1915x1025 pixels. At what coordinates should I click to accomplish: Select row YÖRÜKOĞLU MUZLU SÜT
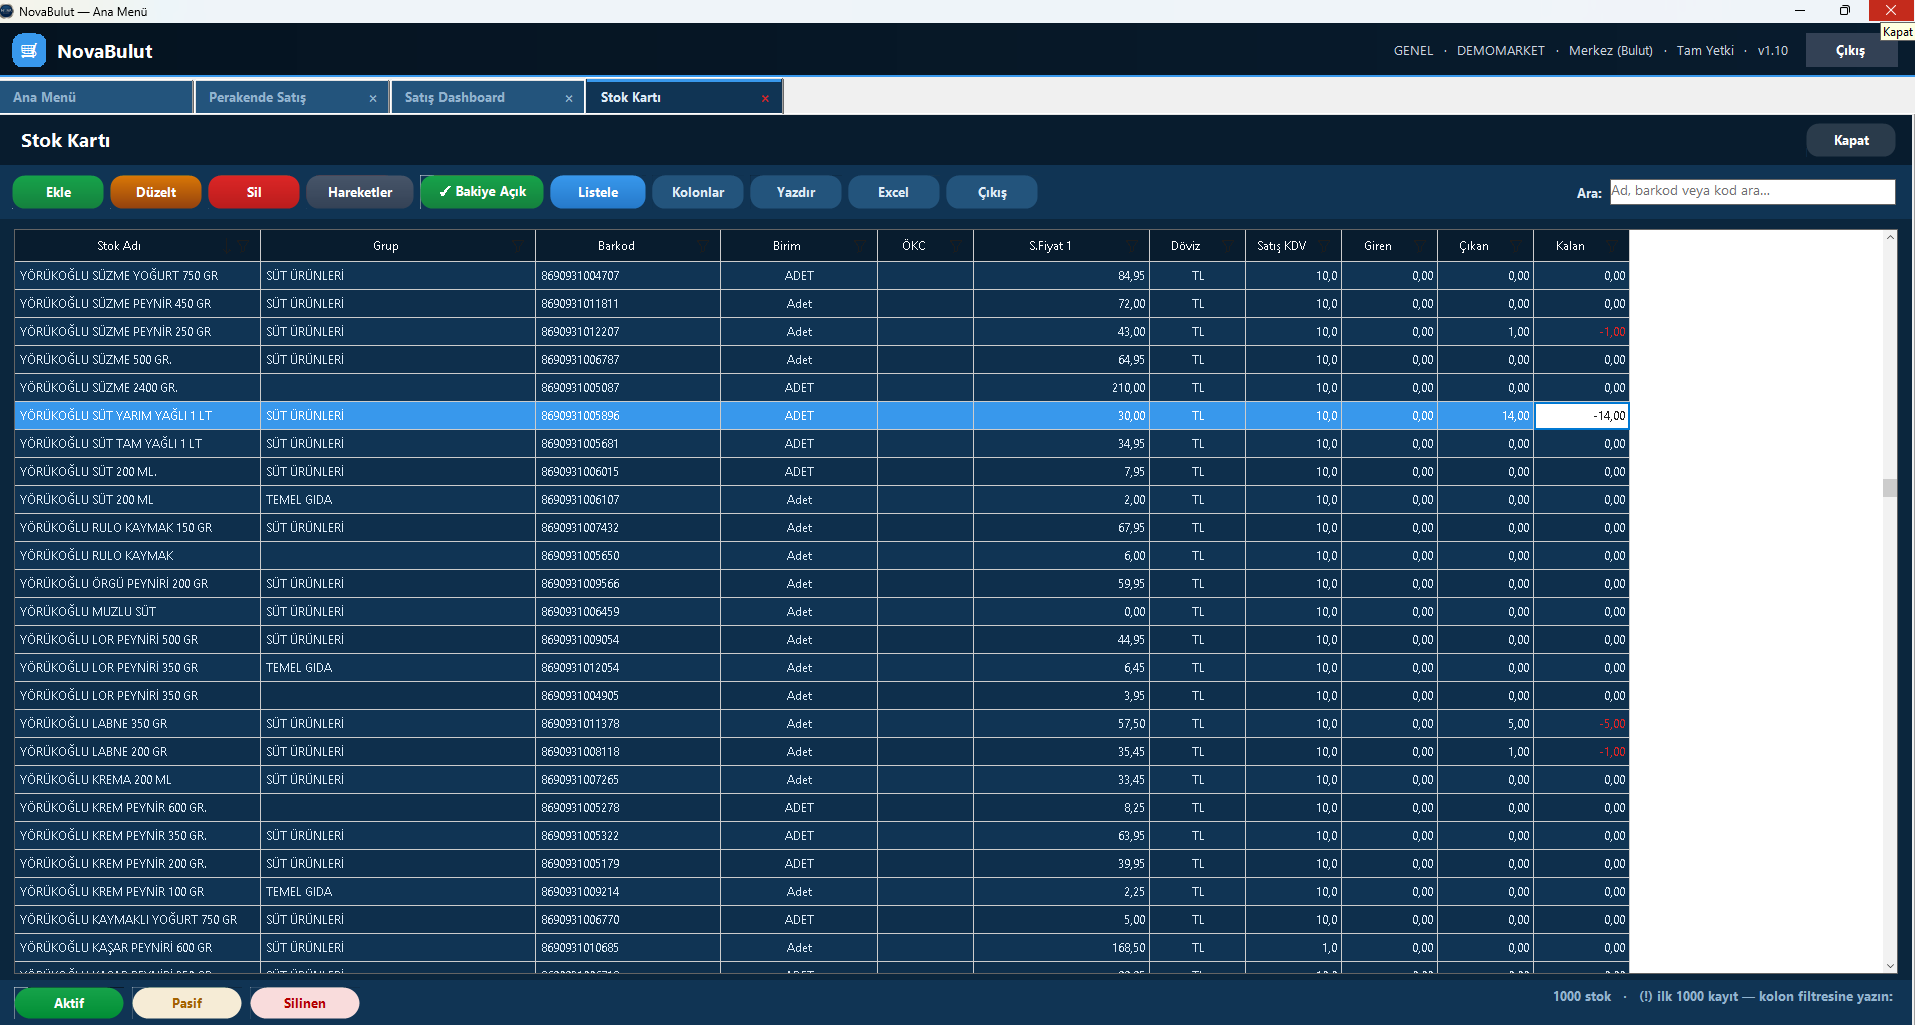[x=822, y=611]
